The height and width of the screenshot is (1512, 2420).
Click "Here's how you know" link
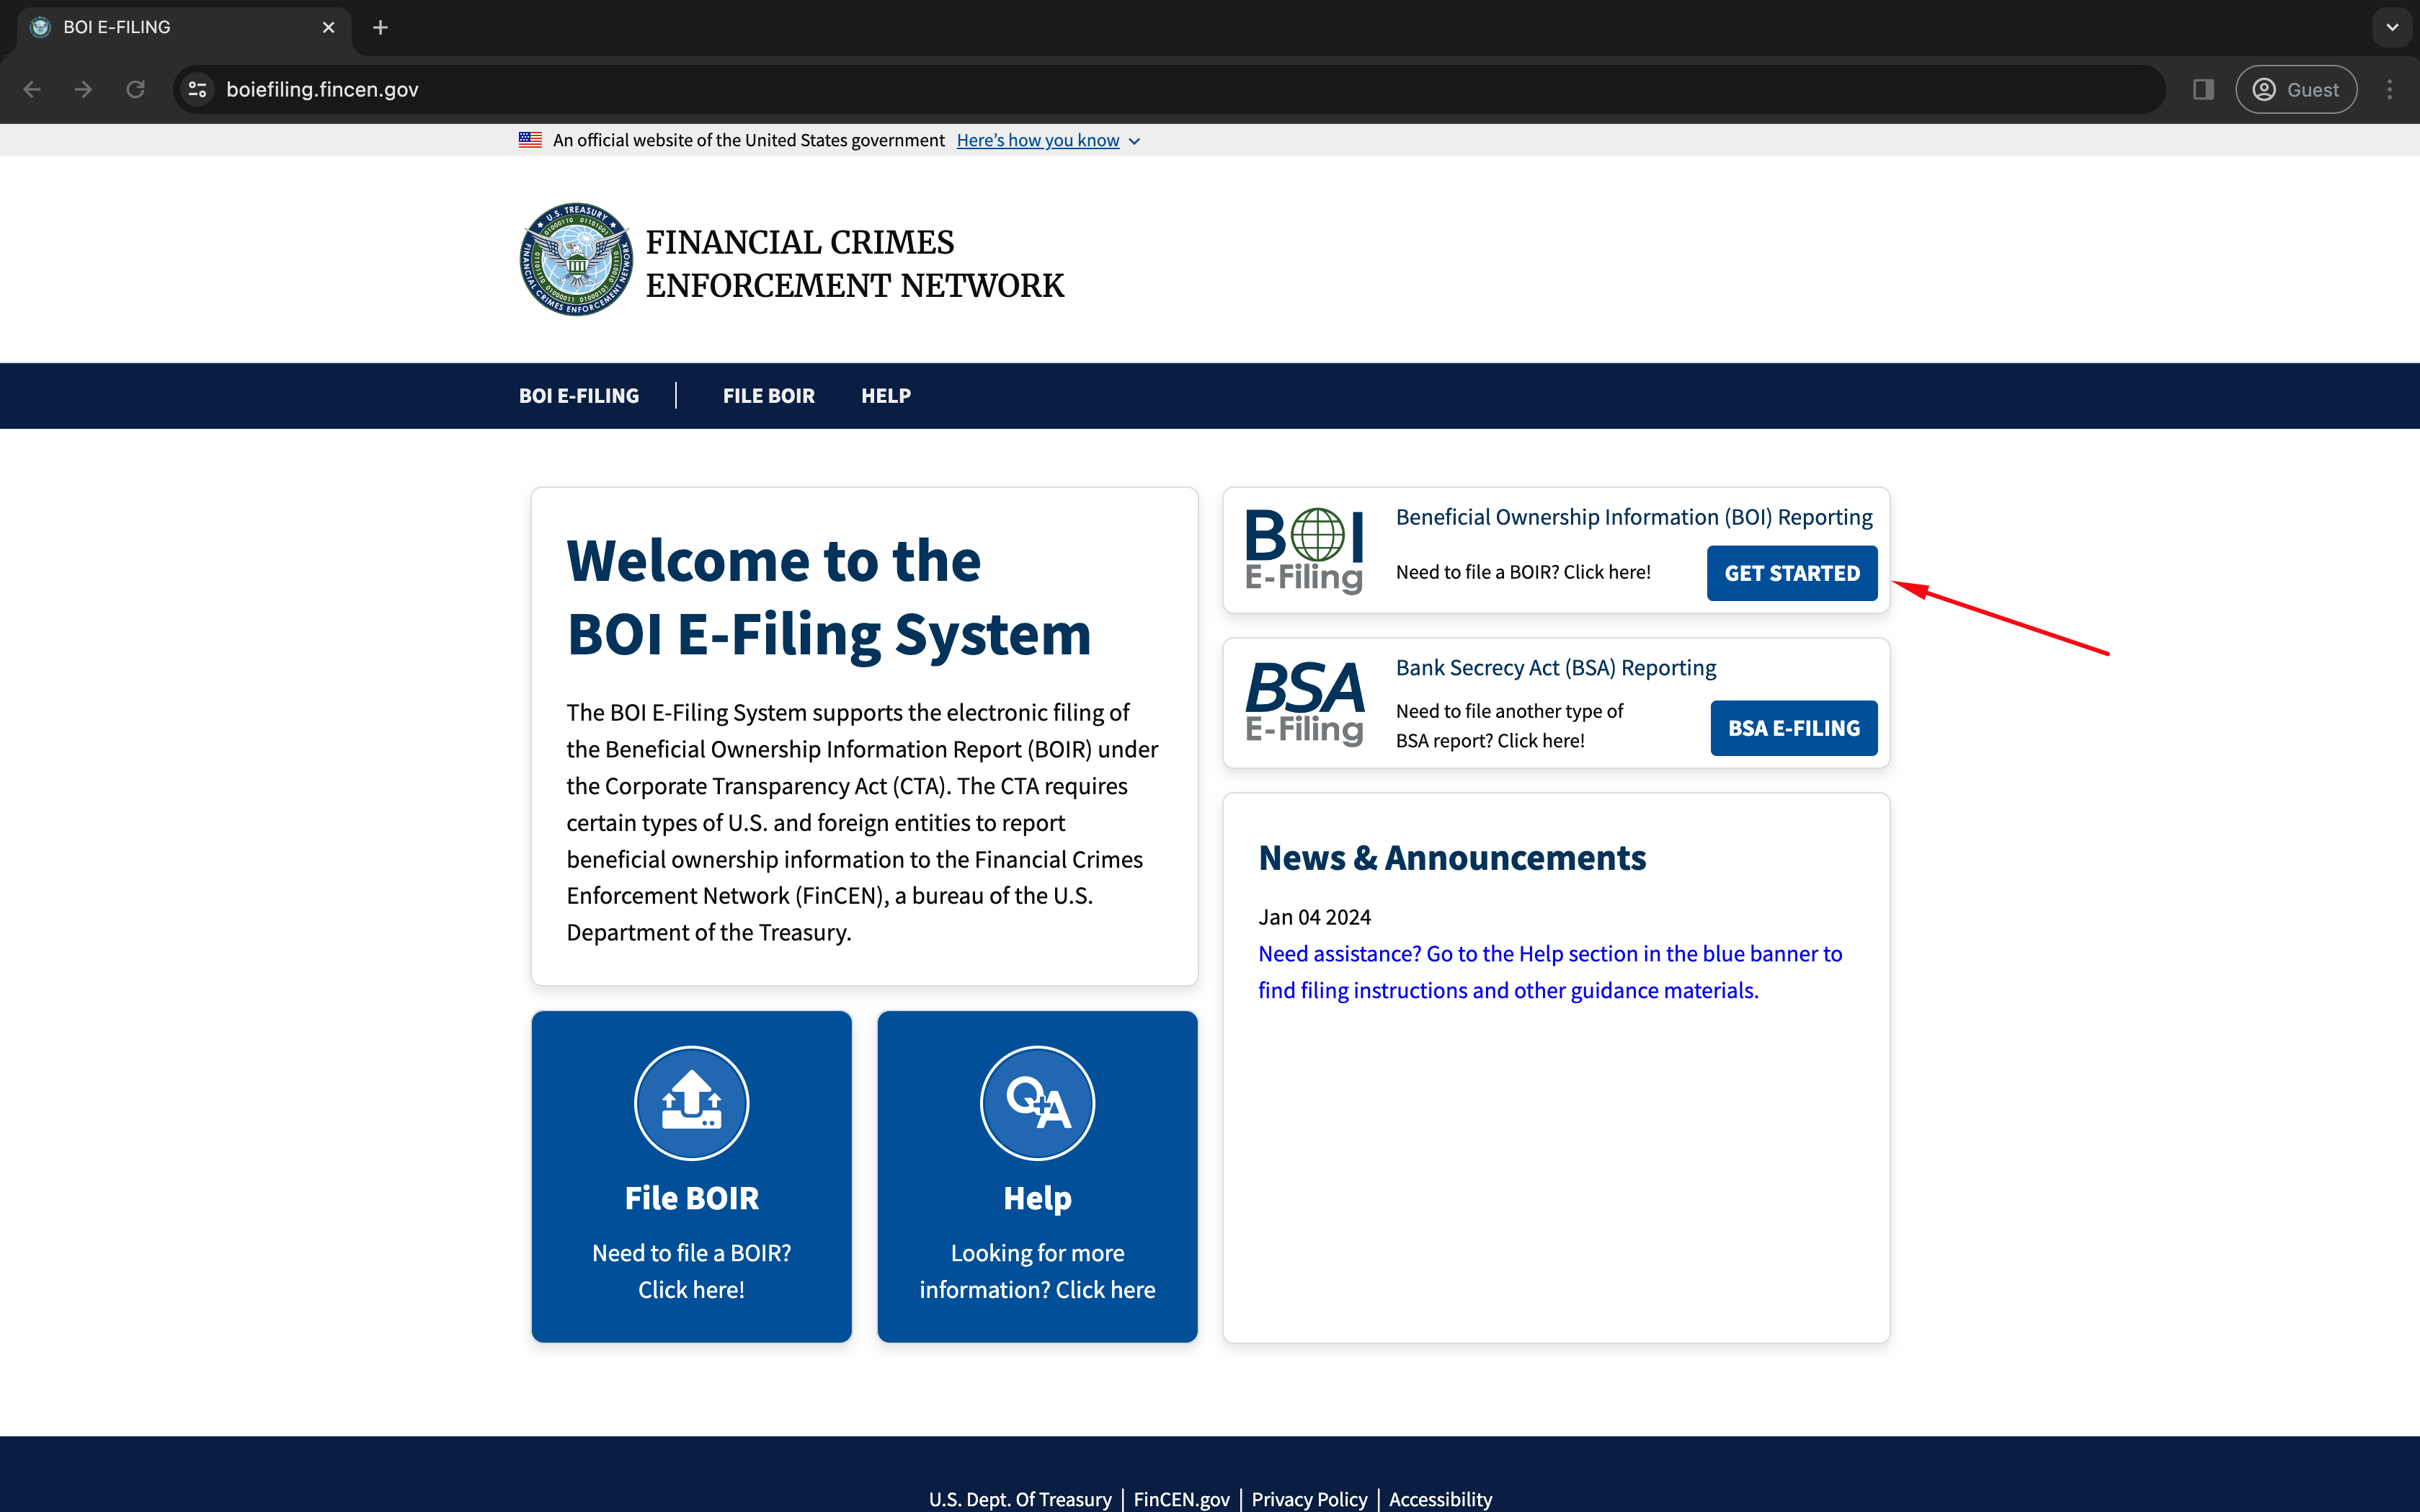point(1037,141)
